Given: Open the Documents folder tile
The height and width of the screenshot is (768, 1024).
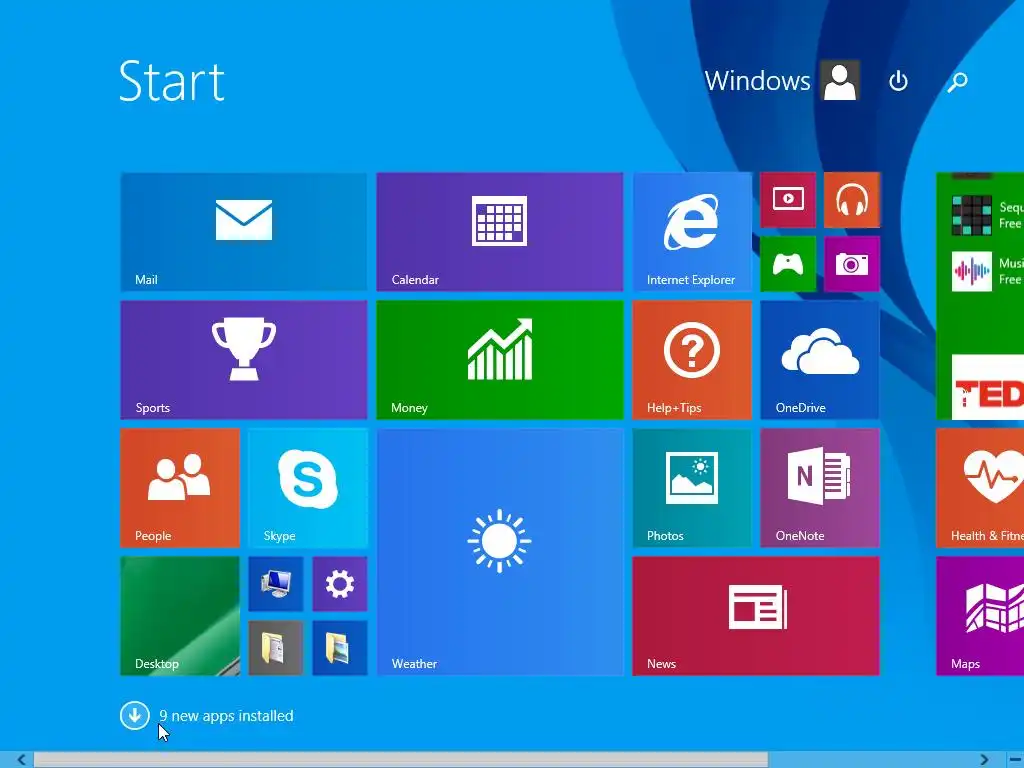Looking at the screenshot, I should coord(276,648).
